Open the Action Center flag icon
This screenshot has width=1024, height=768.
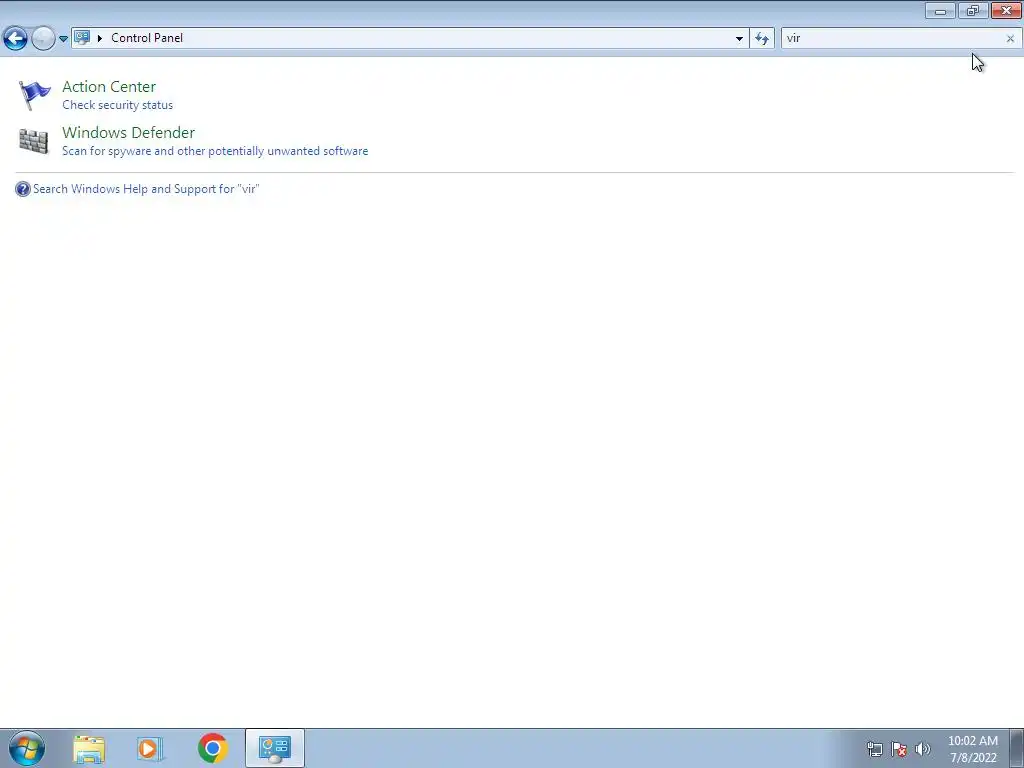pos(34,95)
